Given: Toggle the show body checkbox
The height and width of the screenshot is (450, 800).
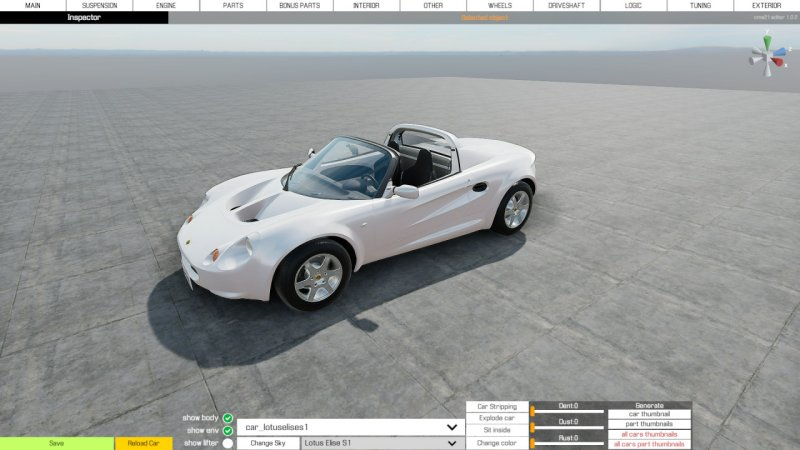Looking at the screenshot, I should (228, 418).
